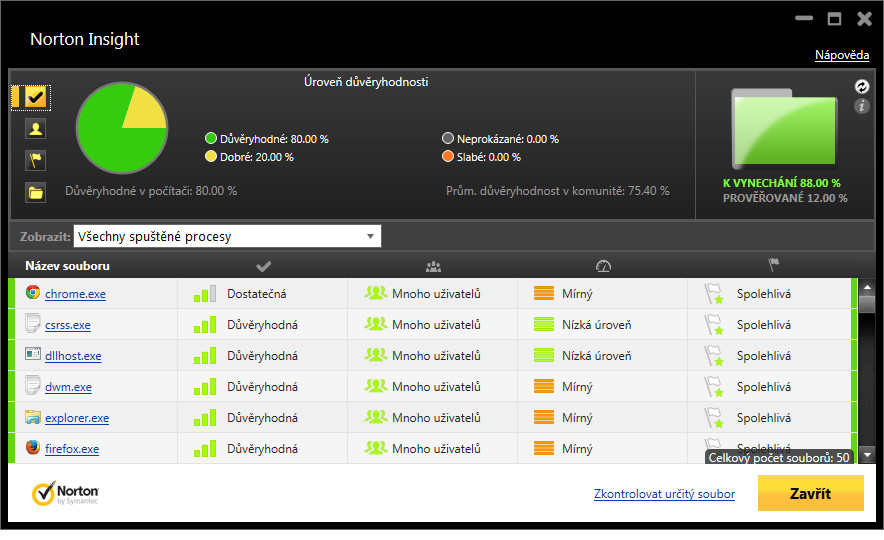The width and height of the screenshot is (884, 540).
Task: Open the user prevalence view icon
Action: click(36, 129)
